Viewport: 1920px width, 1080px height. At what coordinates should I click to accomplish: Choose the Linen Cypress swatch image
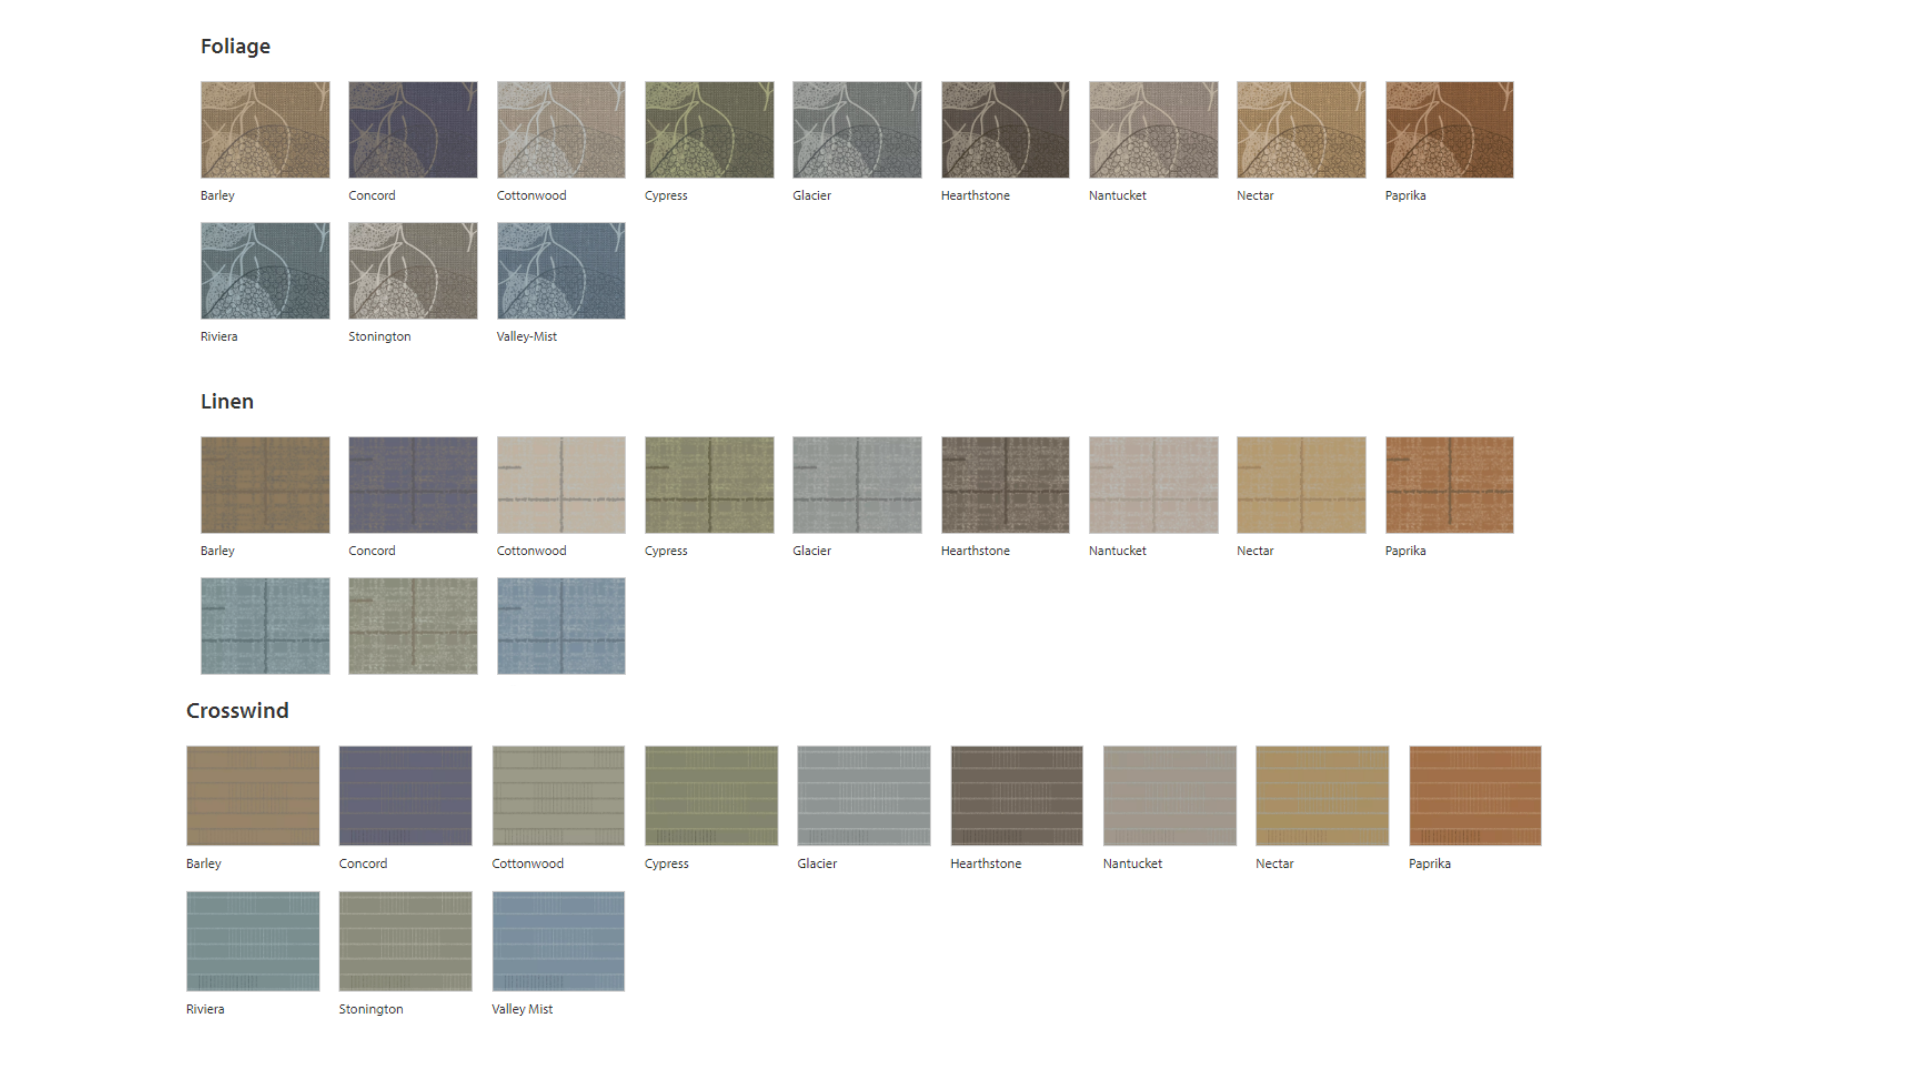709,485
